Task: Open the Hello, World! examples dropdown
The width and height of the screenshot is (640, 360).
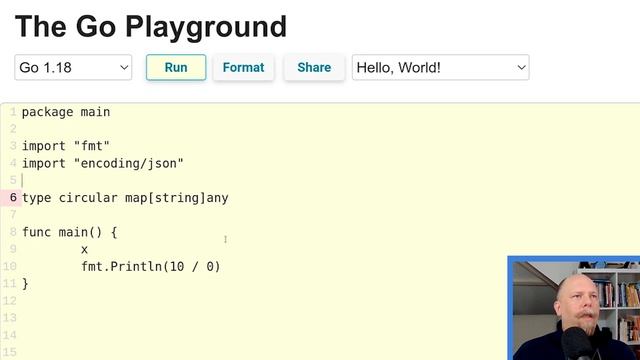Action: pyautogui.click(x=440, y=67)
